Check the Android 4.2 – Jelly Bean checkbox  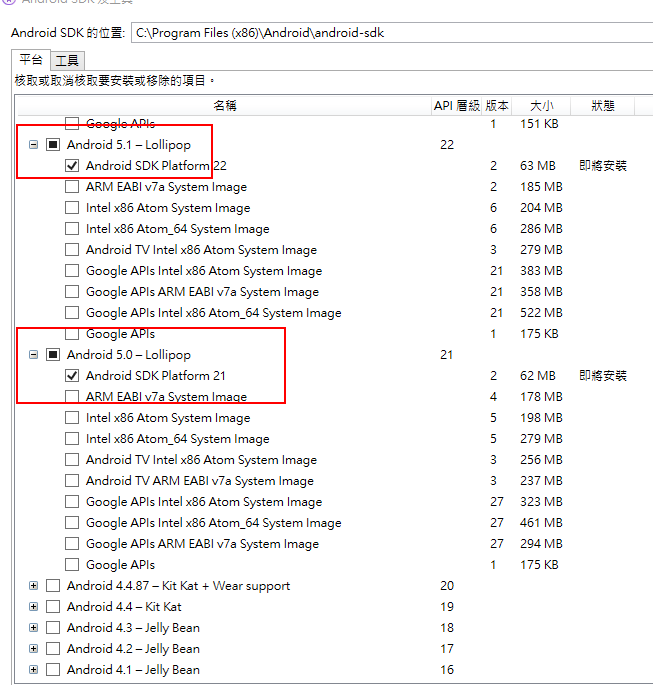[x=53, y=648]
